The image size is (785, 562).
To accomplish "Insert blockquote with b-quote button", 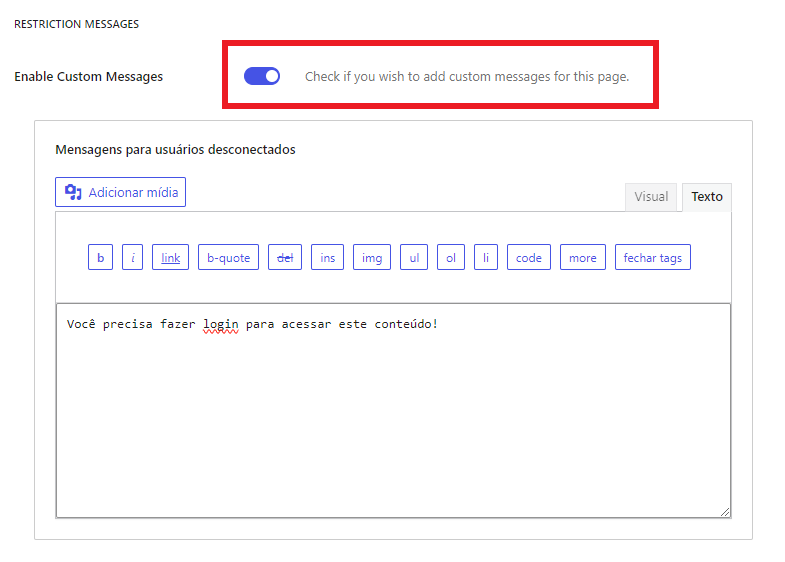I will coord(228,257).
